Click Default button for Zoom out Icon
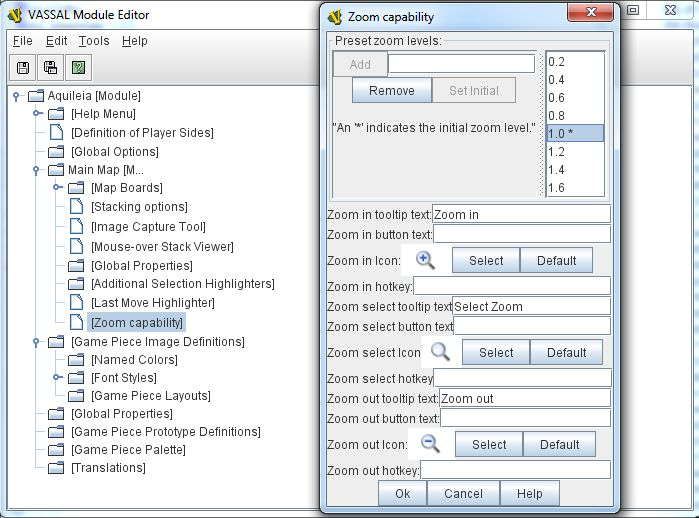The width and height of the screenshot is (699, 518). (x=559, y=444)
